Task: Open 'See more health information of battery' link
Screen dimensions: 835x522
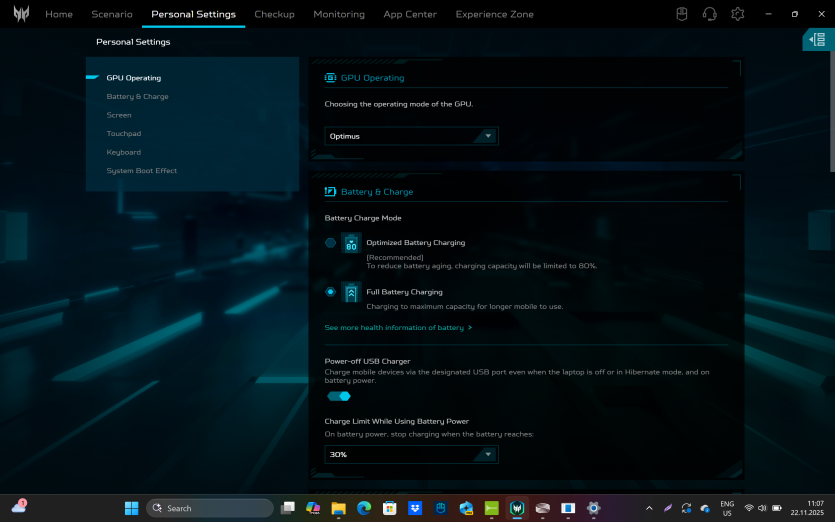Action: click(x=398, y=328)
